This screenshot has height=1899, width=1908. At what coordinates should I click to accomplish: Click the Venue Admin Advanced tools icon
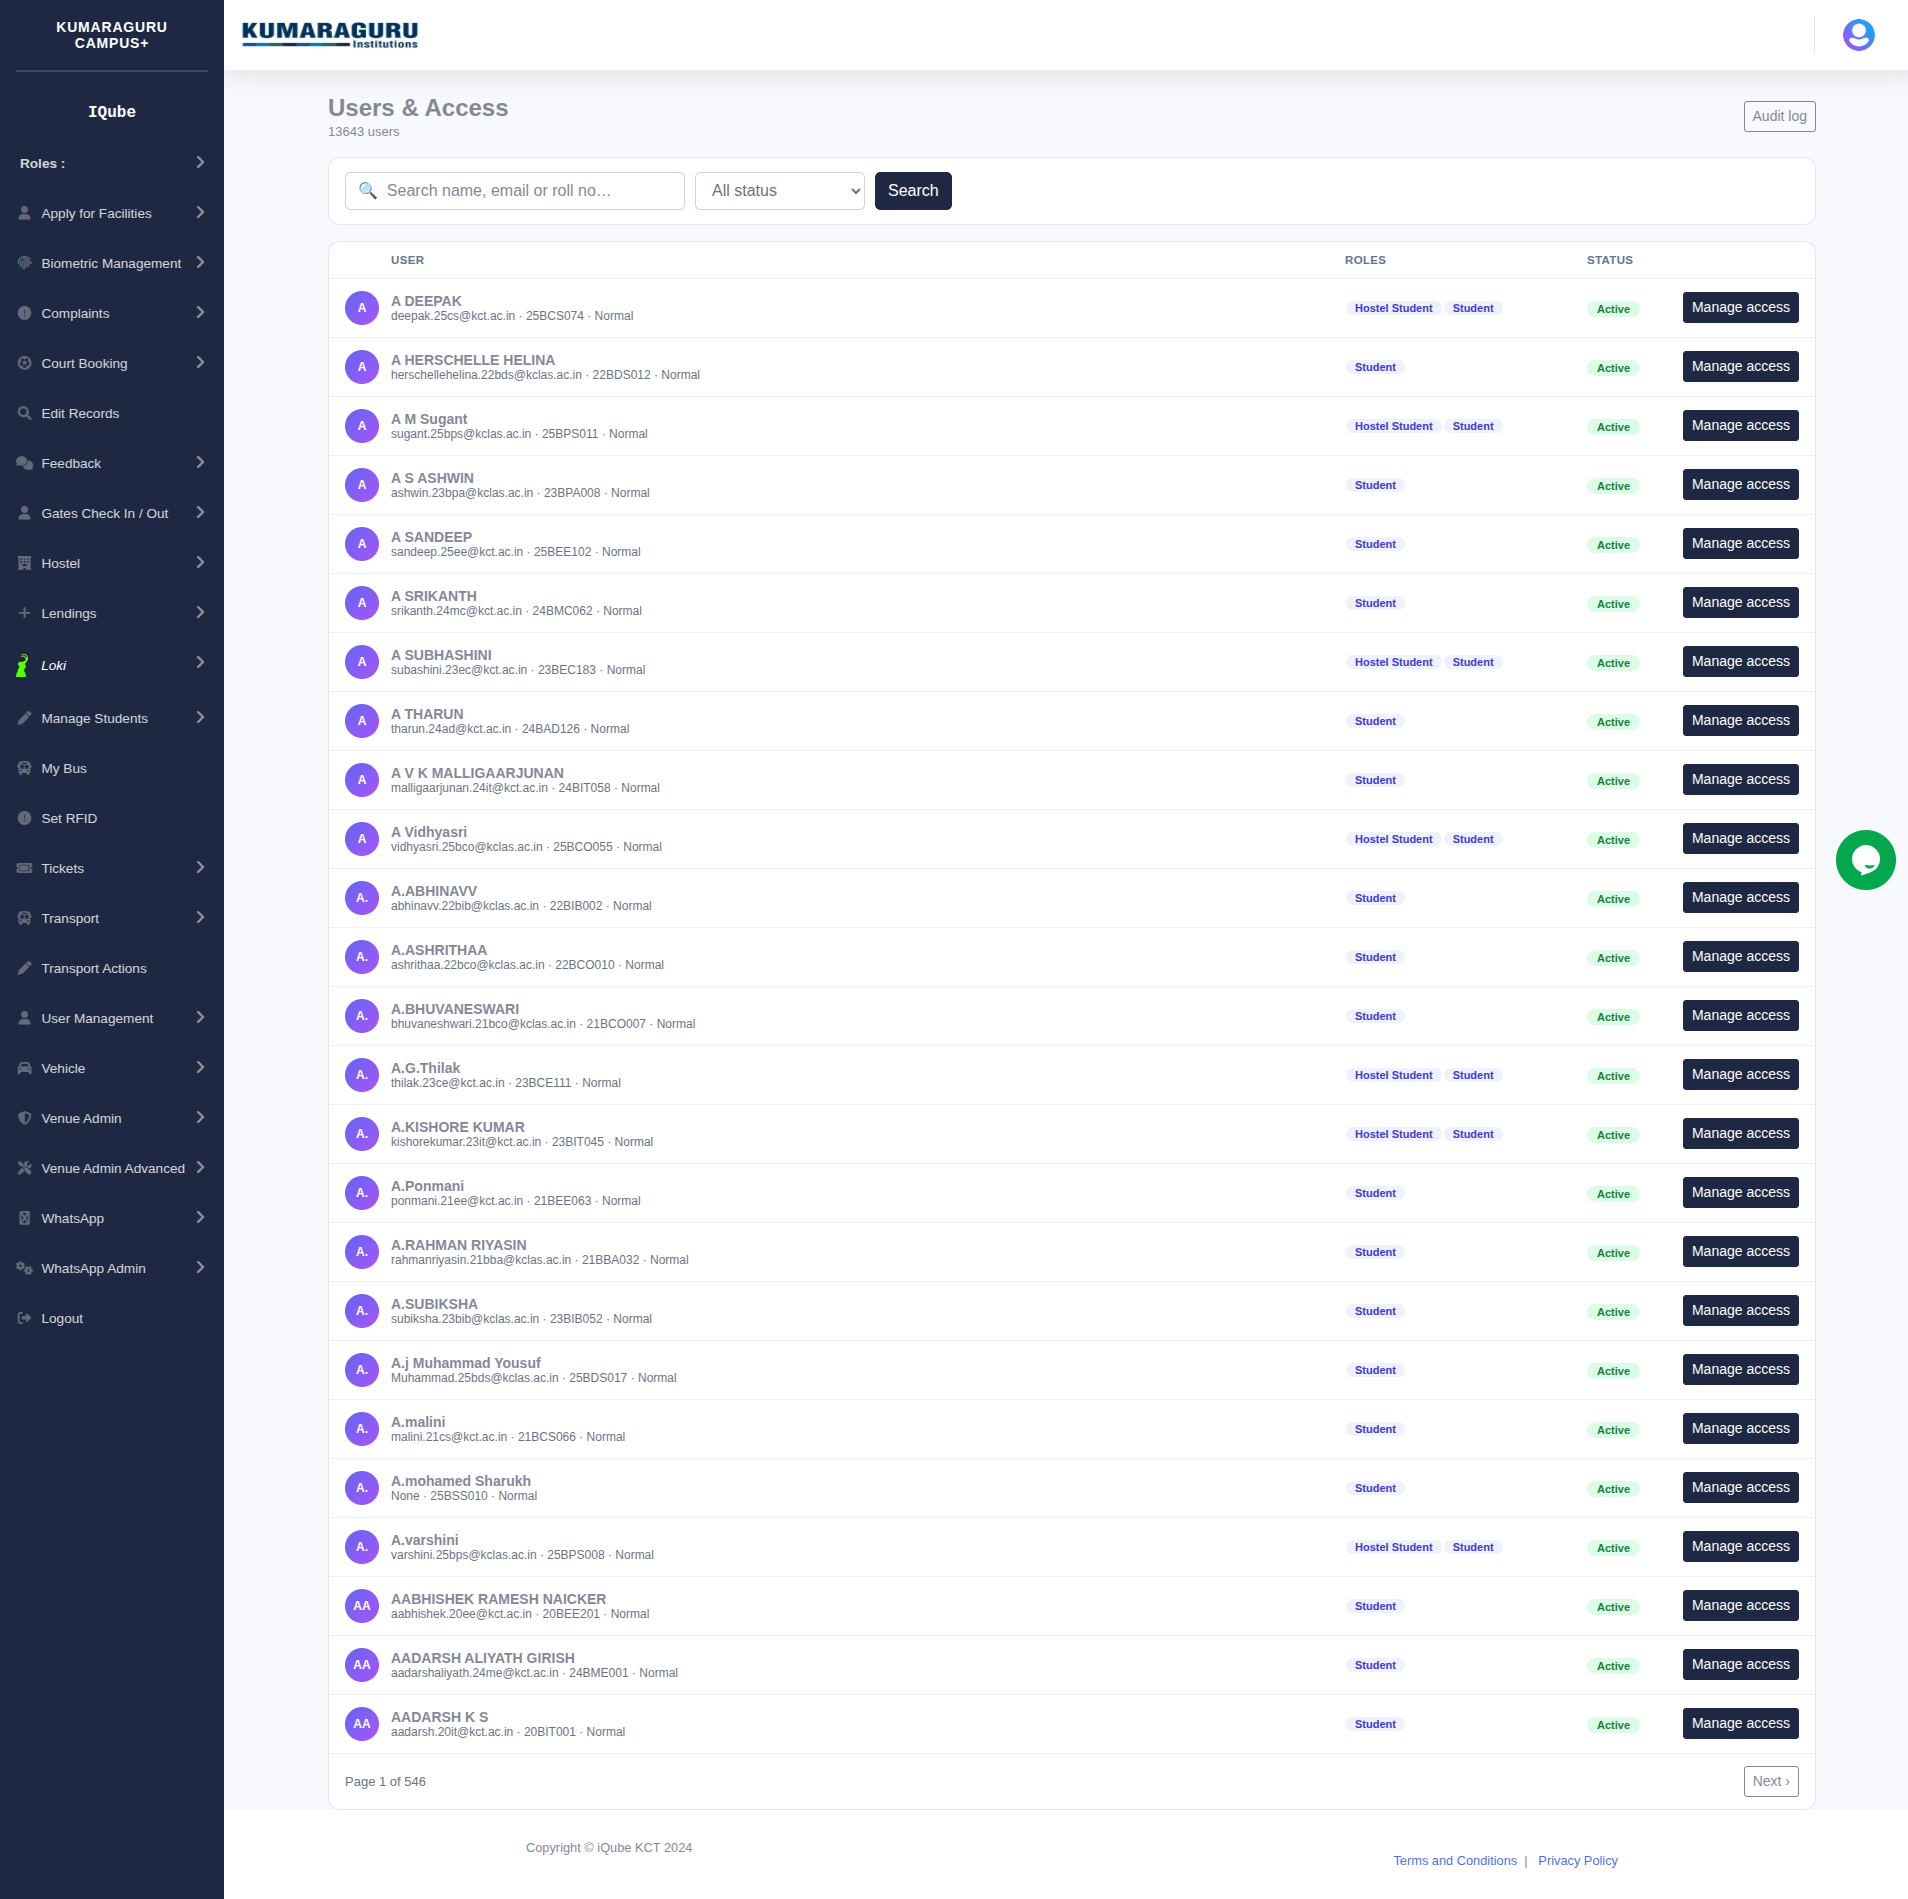coord(25,1168)
